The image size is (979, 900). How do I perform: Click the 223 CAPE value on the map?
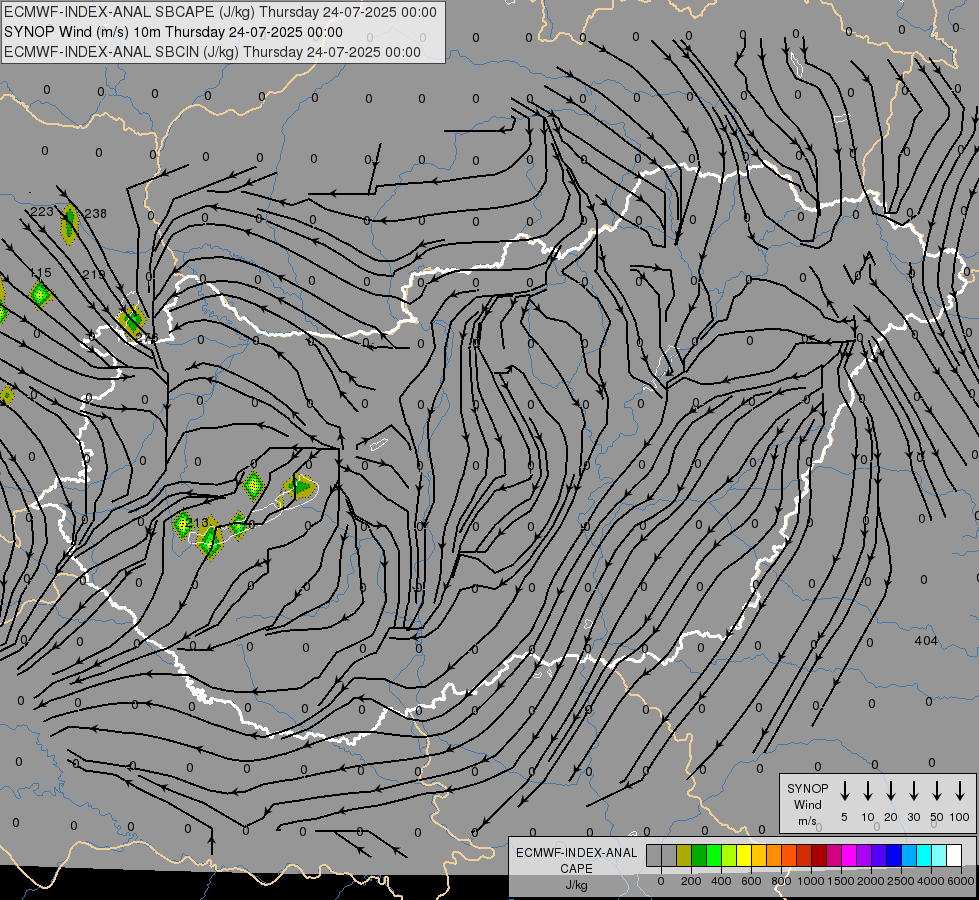pos(42,212)
